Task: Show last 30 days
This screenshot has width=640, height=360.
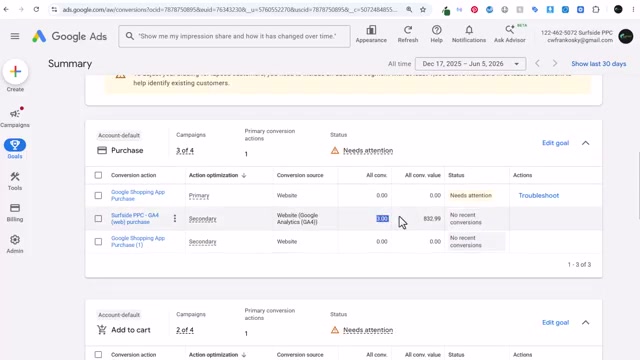Action: click(598, 64)
